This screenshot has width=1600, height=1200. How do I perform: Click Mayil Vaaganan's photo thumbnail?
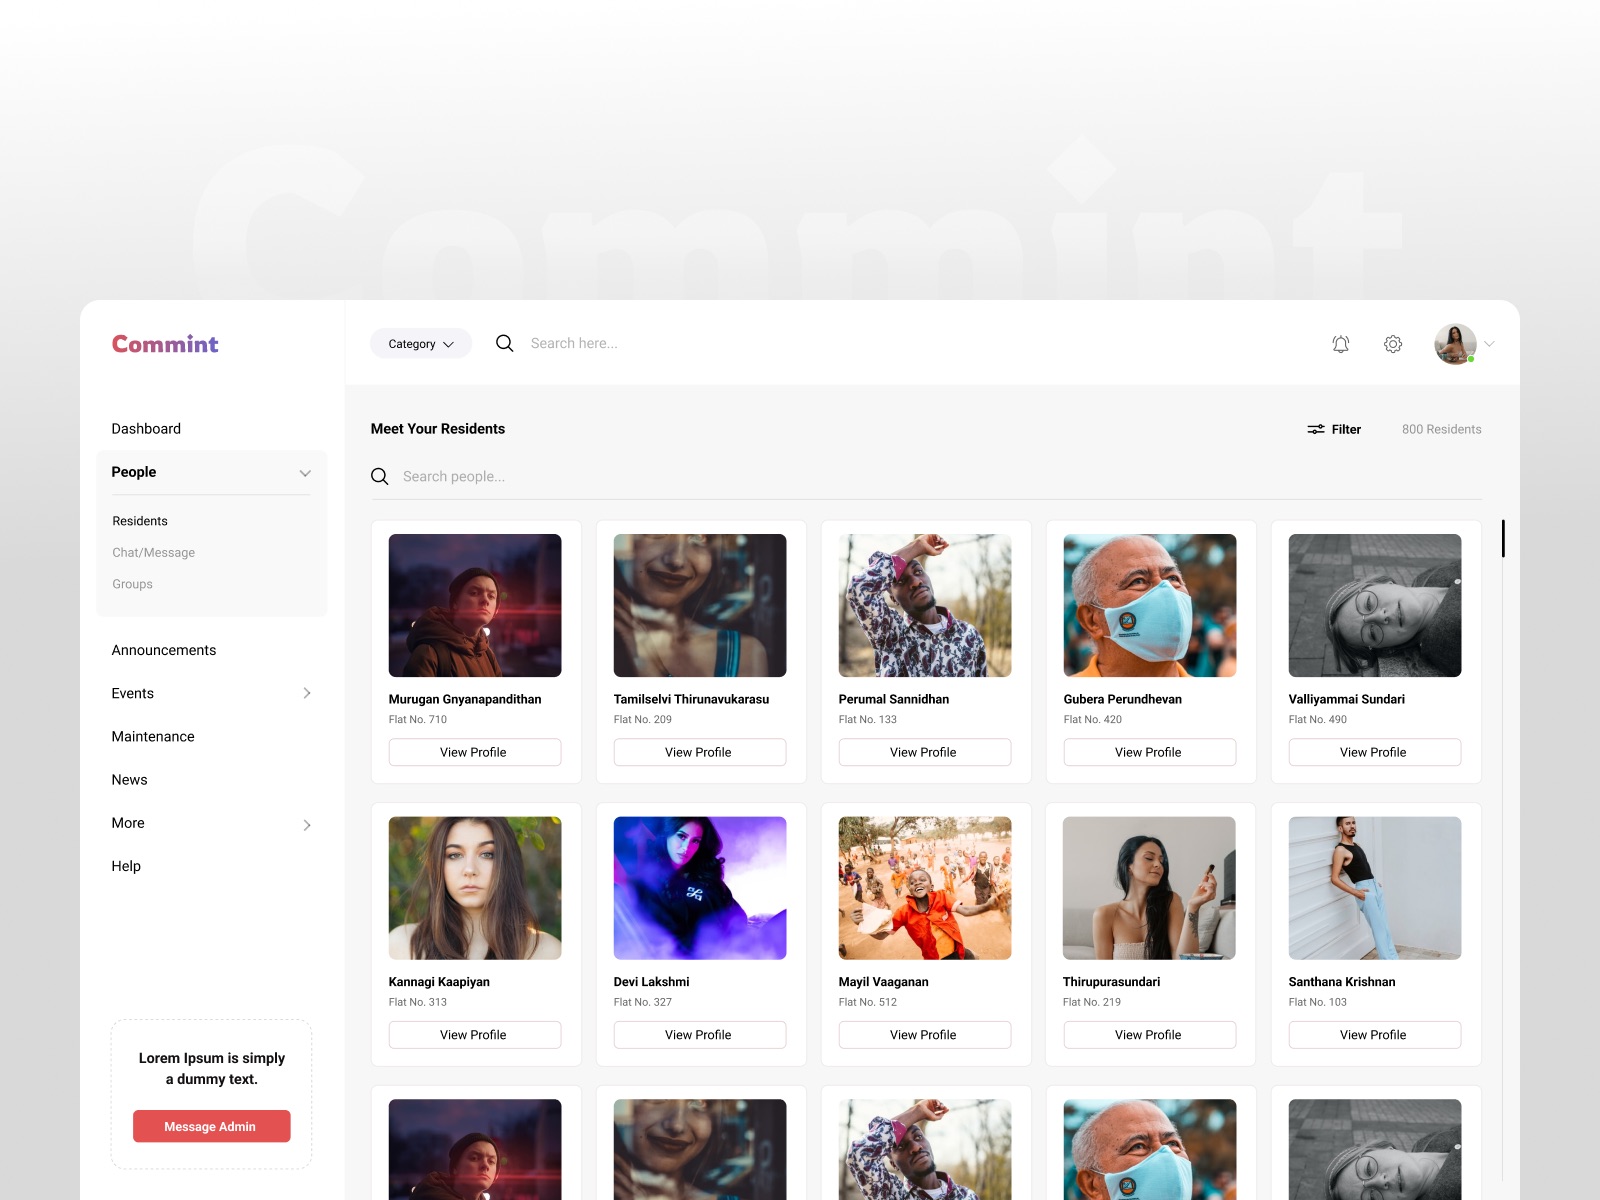coord(924,888)
